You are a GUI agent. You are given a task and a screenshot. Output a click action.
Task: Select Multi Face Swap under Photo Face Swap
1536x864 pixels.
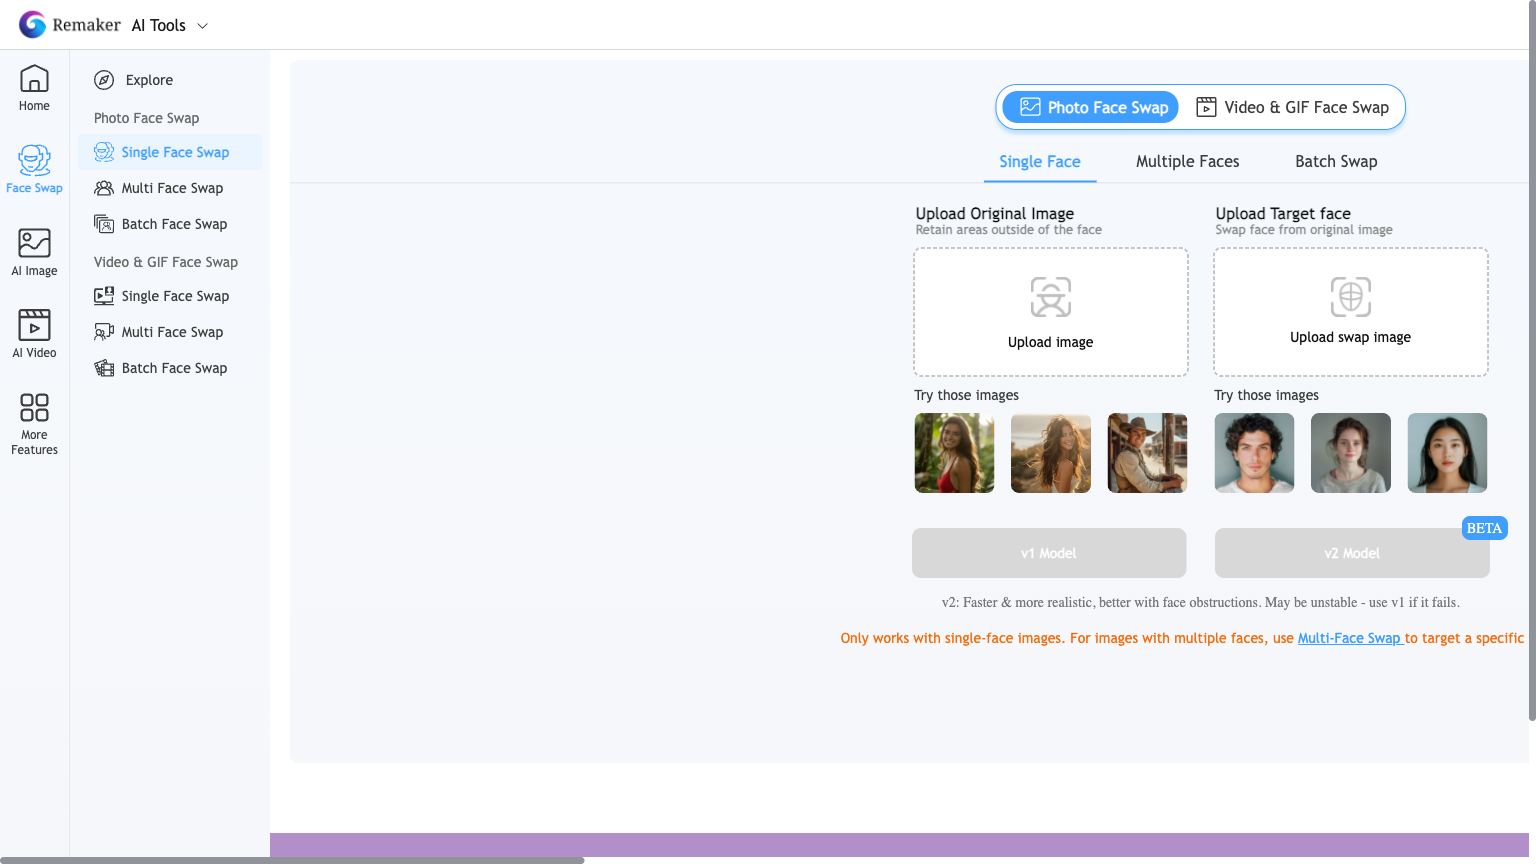coord(171,188)
